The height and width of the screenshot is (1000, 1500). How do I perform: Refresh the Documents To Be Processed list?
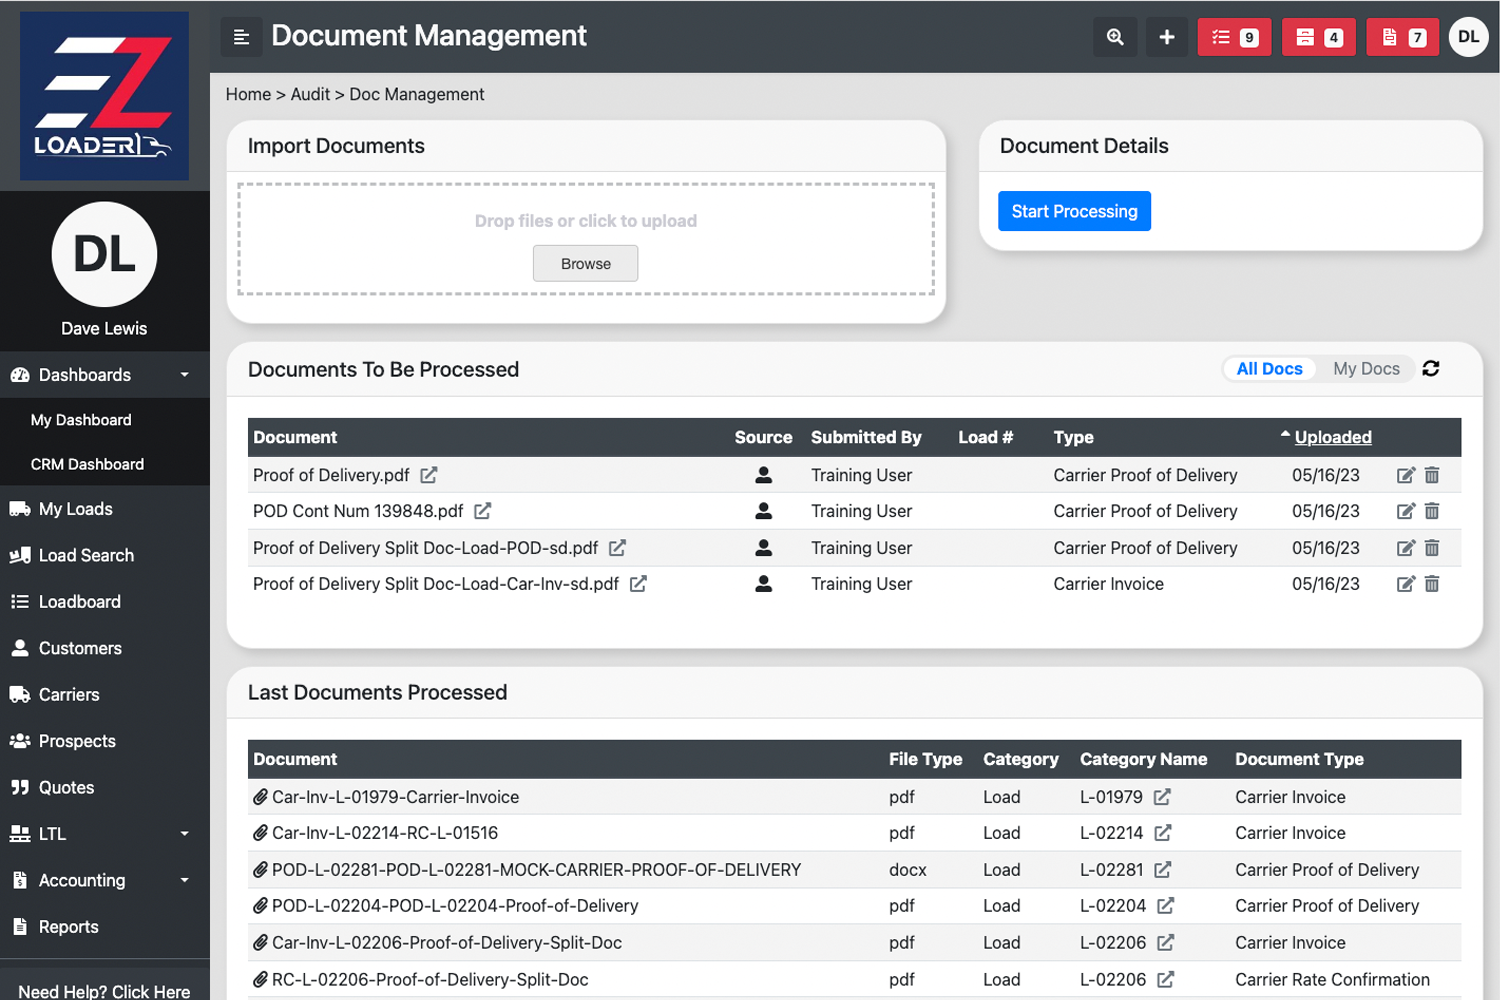1431,368
